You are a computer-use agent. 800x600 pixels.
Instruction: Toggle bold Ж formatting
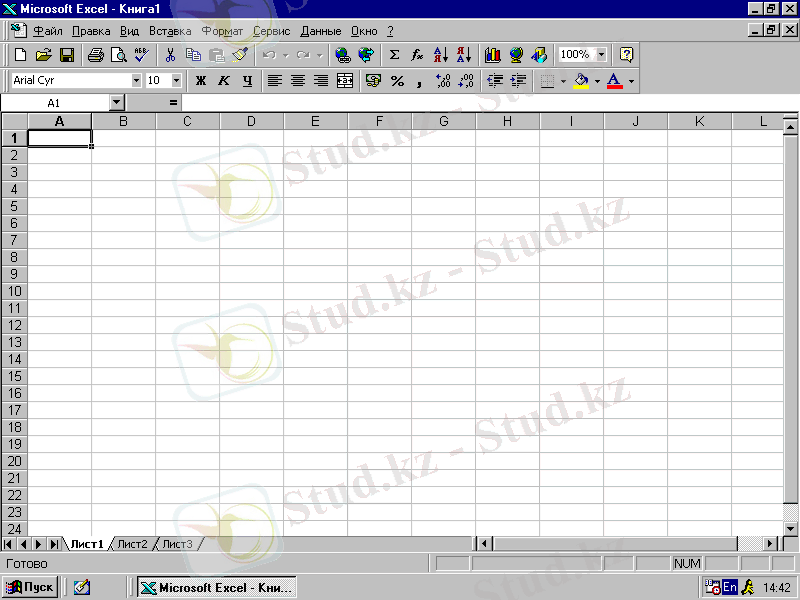(201, 81)
